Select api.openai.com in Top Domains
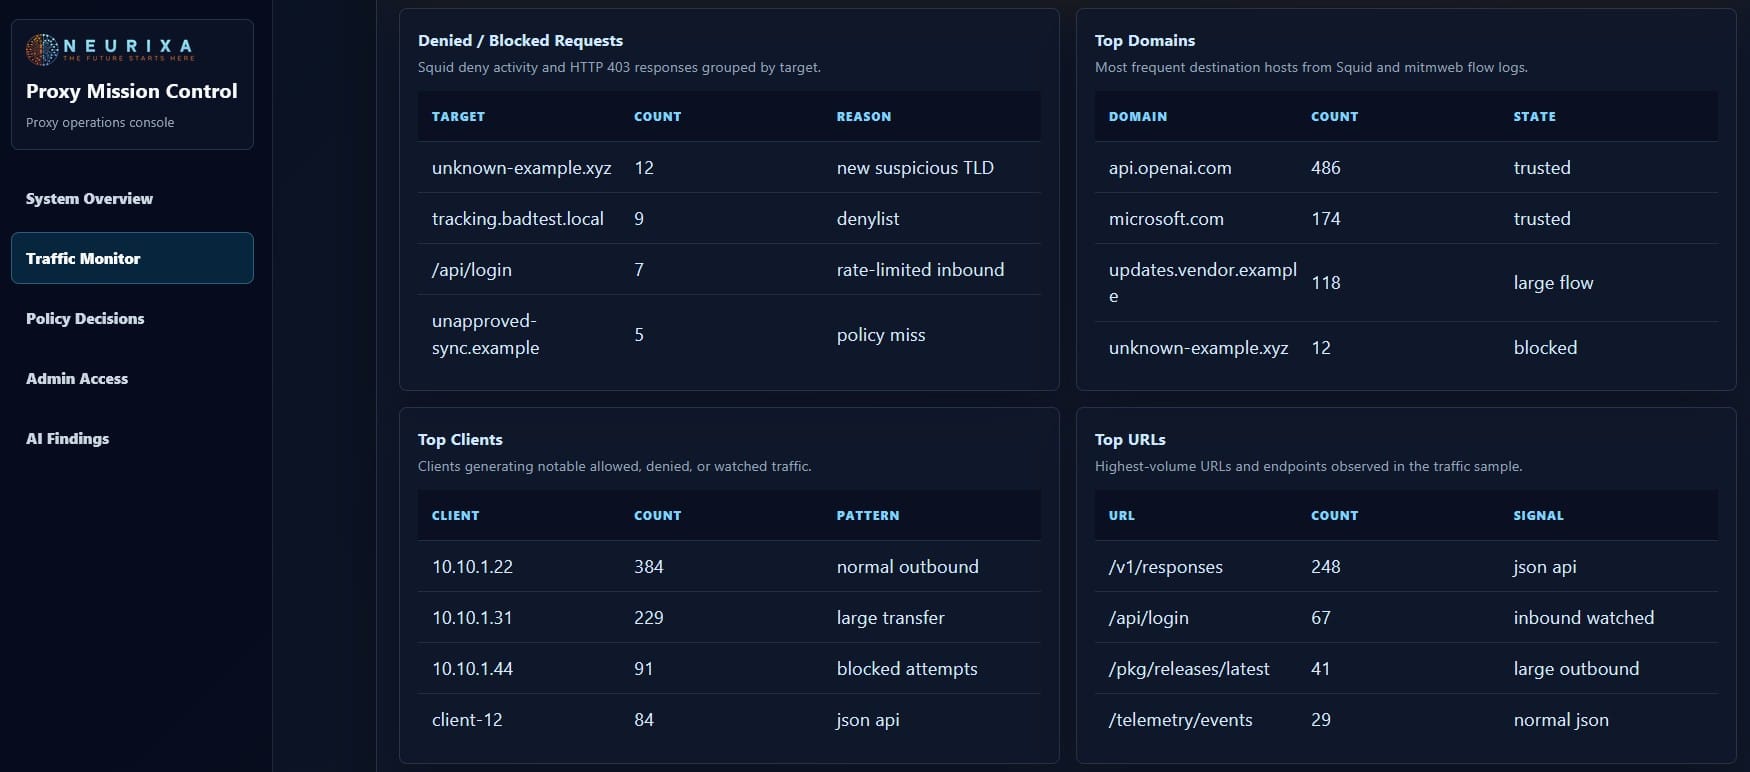Viewport: 1750px width, 772px height. (x=1170, y=168)
